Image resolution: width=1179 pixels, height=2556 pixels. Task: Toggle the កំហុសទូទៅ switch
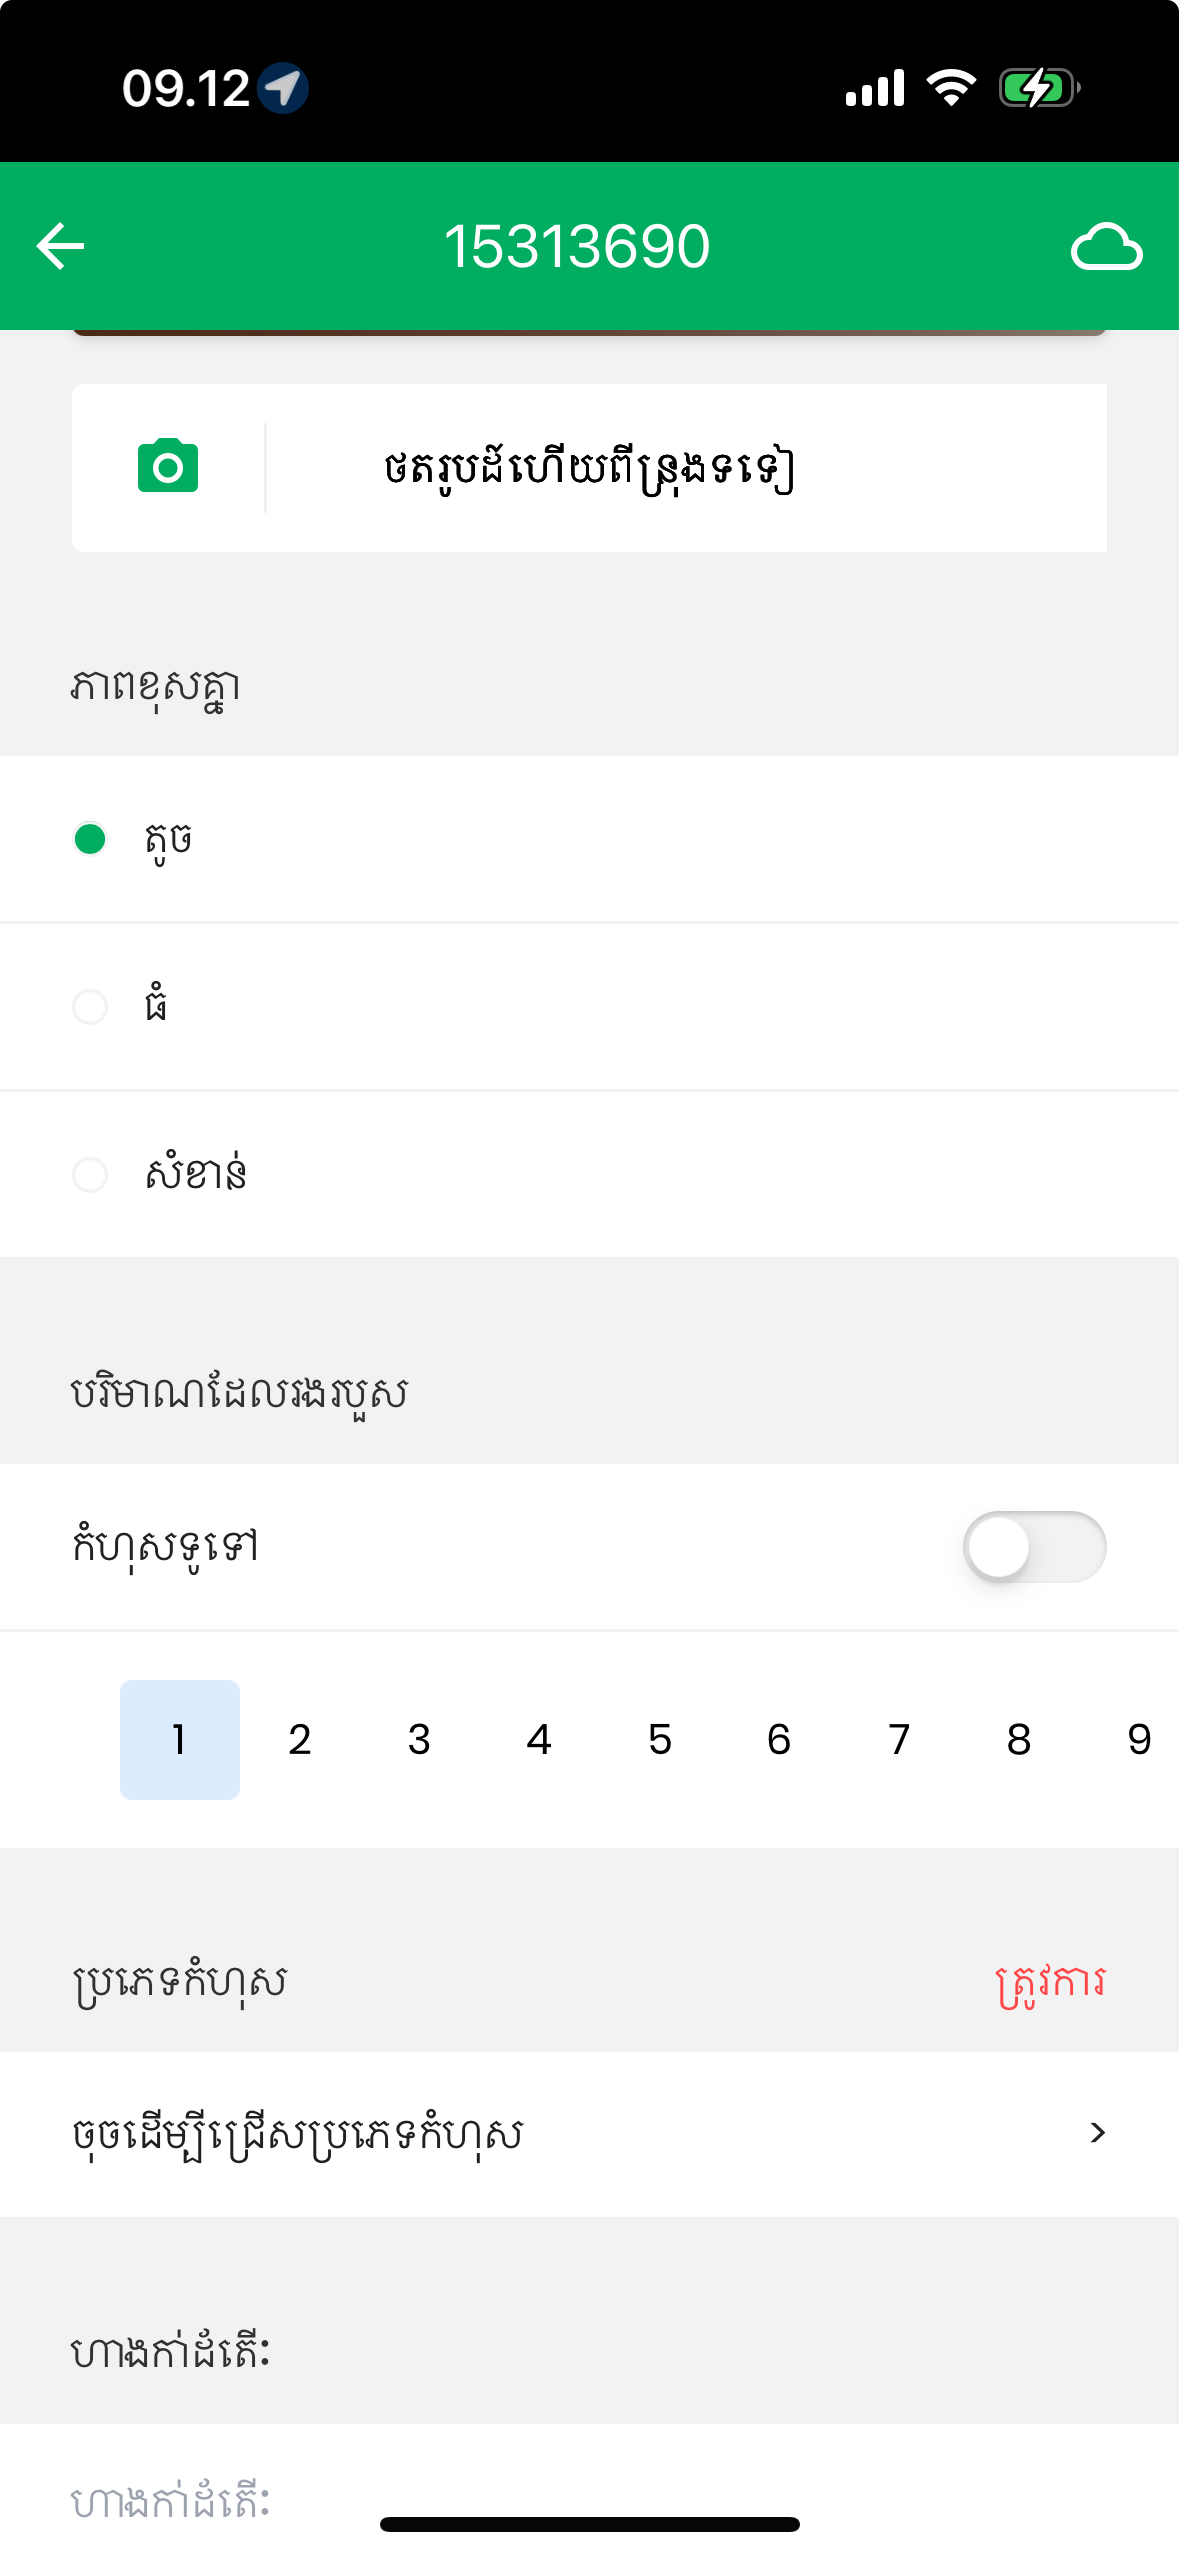1034,1546
